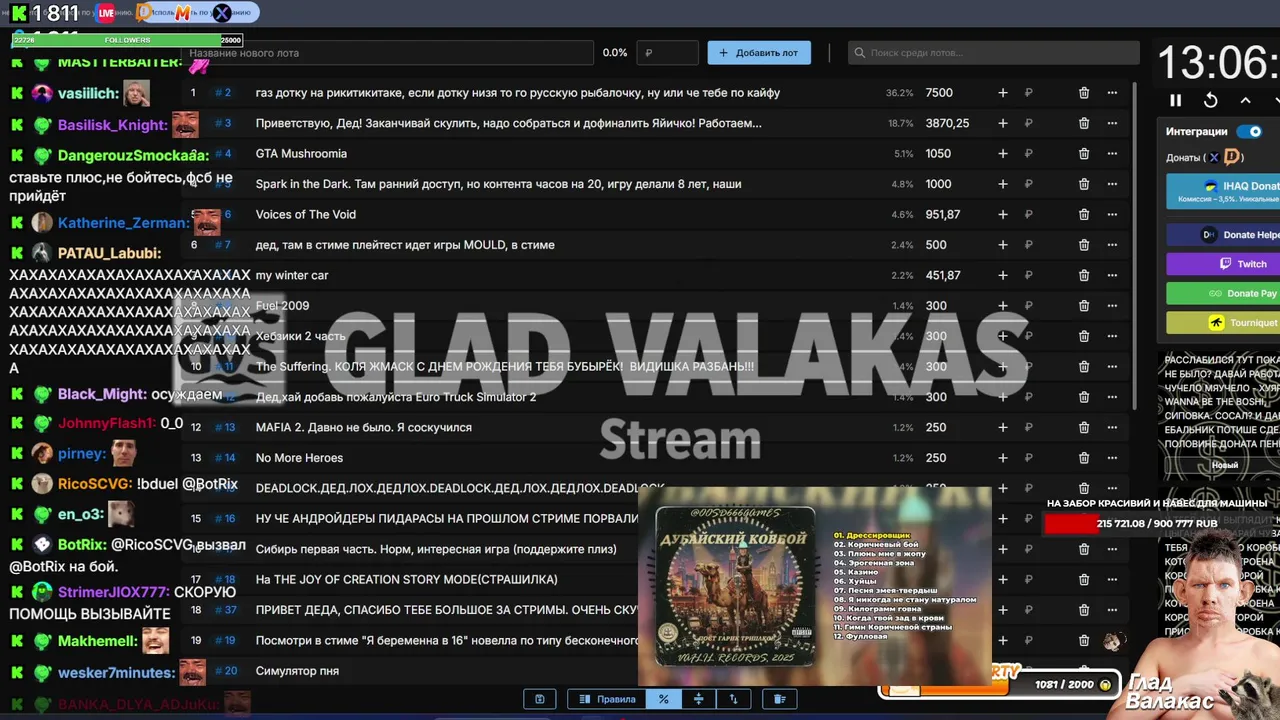This screenshot has height=720, width=1280.
Task: Open more options for Voices of The Void
Action: (1112, 215)
